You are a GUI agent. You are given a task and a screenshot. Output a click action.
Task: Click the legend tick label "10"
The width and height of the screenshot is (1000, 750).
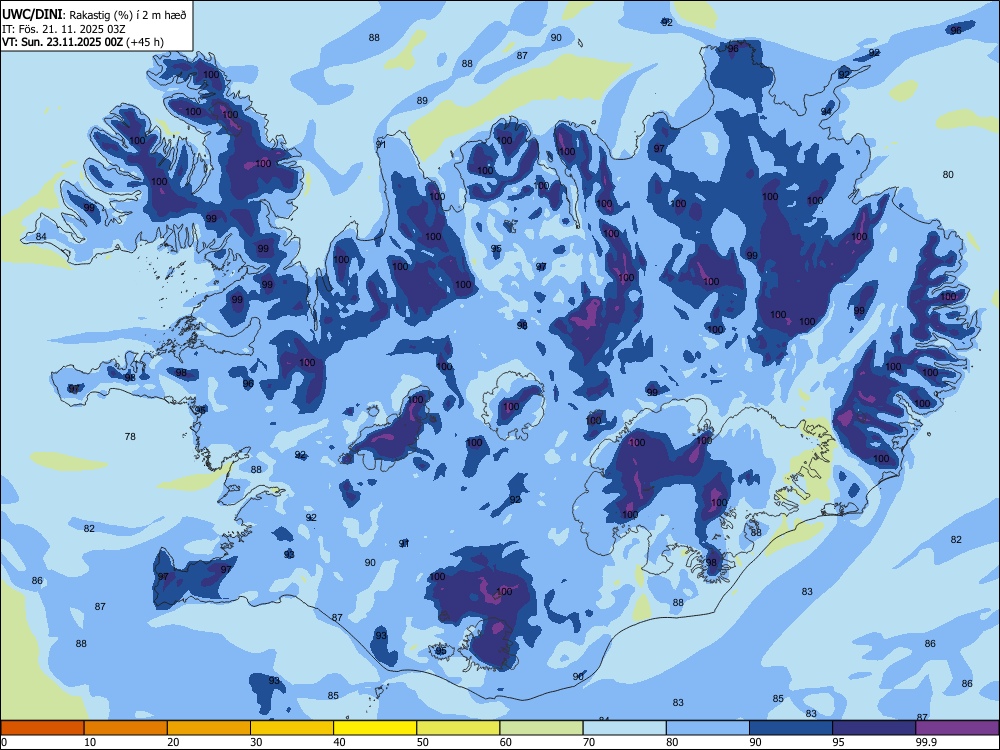[x=90, y=742]
